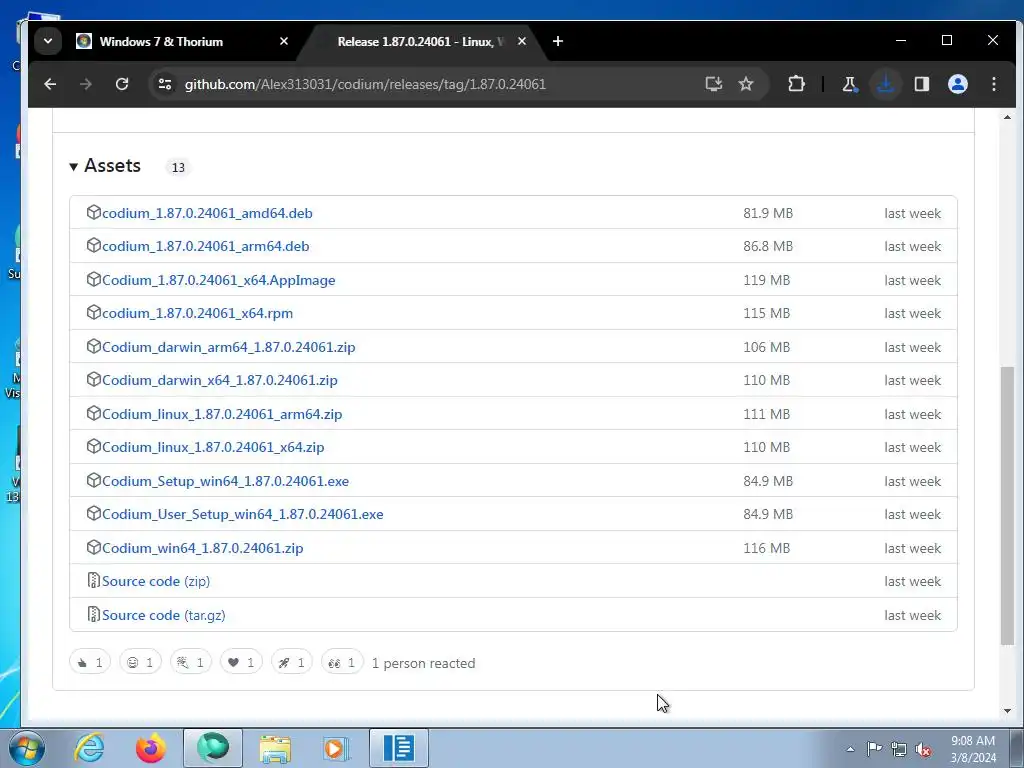Viewport: 1024px width, 768px height.
Task: Close the Release 1.87.0.24061 tab
Action: pyautogui.click(x=522, y=41)
